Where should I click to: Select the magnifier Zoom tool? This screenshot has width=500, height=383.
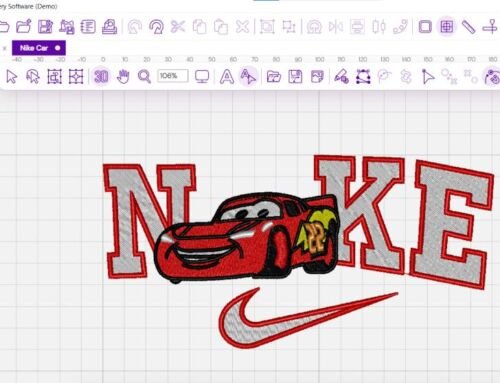tap(144, 77)
